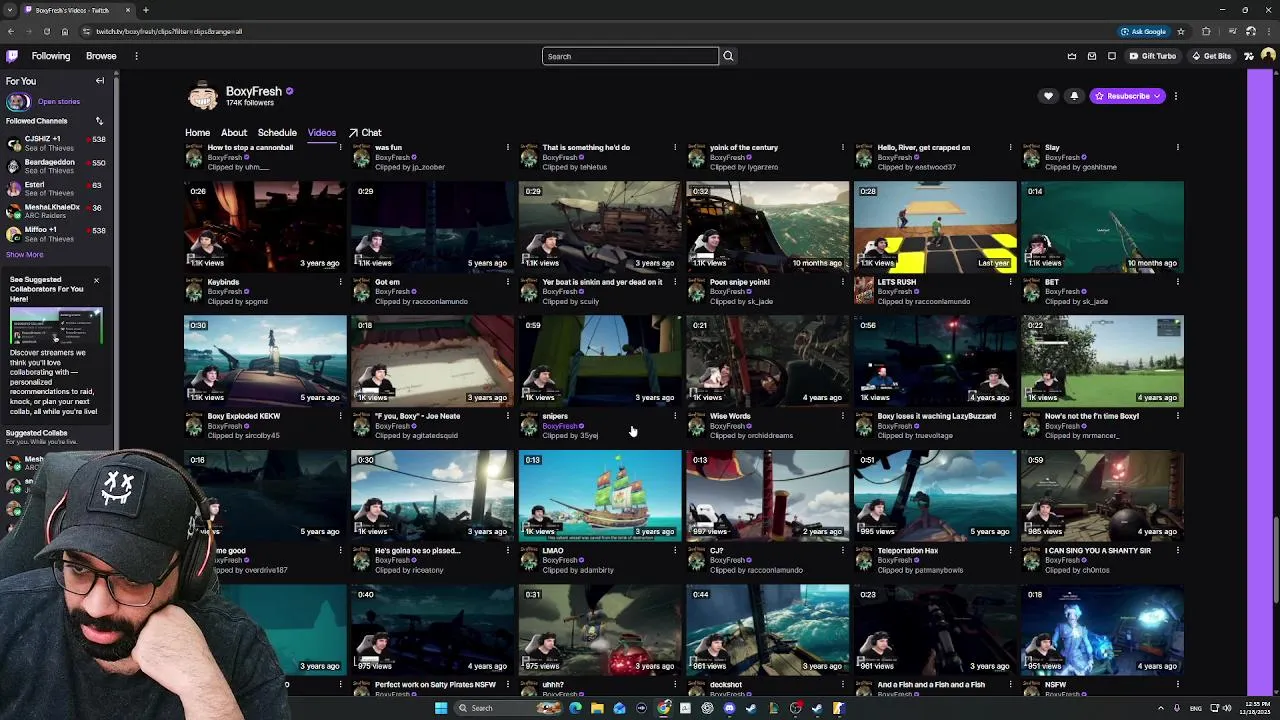Screen dimensions: 1280x720
Task: Click the BoxyFresh channel avatar
Action: click(202, 95)
